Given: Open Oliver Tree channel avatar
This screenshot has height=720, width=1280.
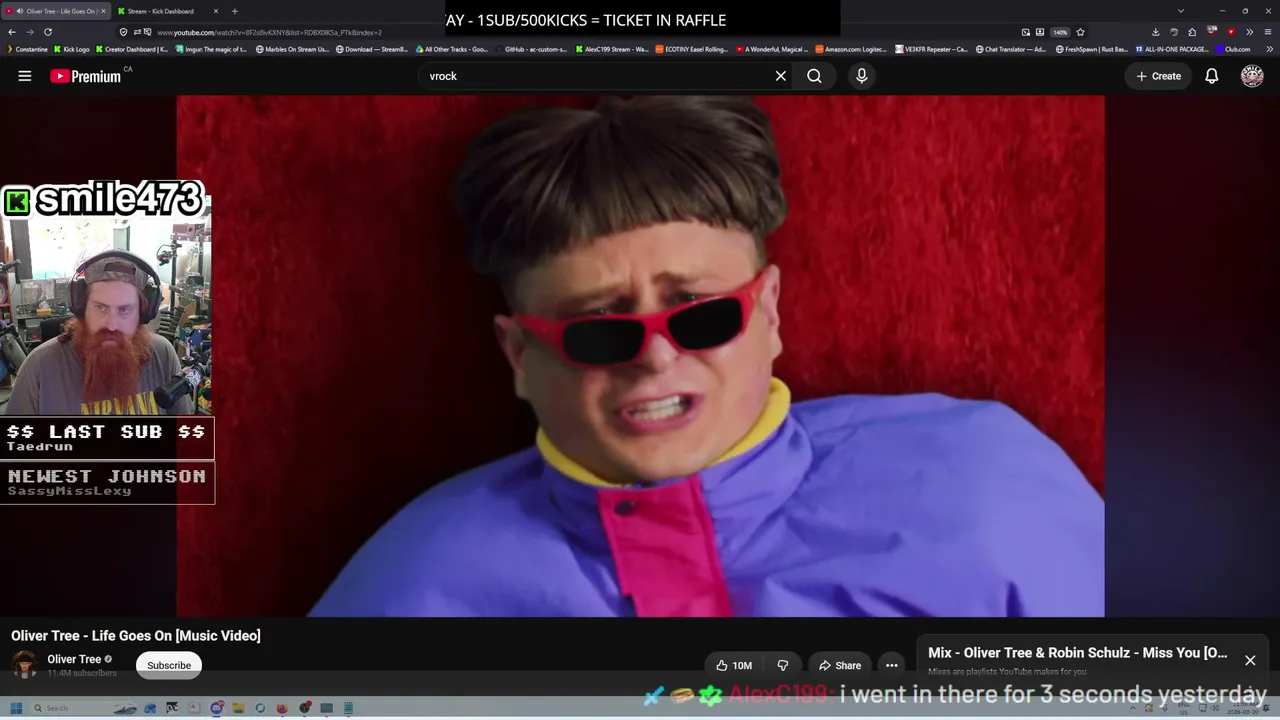Looking at the screenshot, I should coord(25,664).
